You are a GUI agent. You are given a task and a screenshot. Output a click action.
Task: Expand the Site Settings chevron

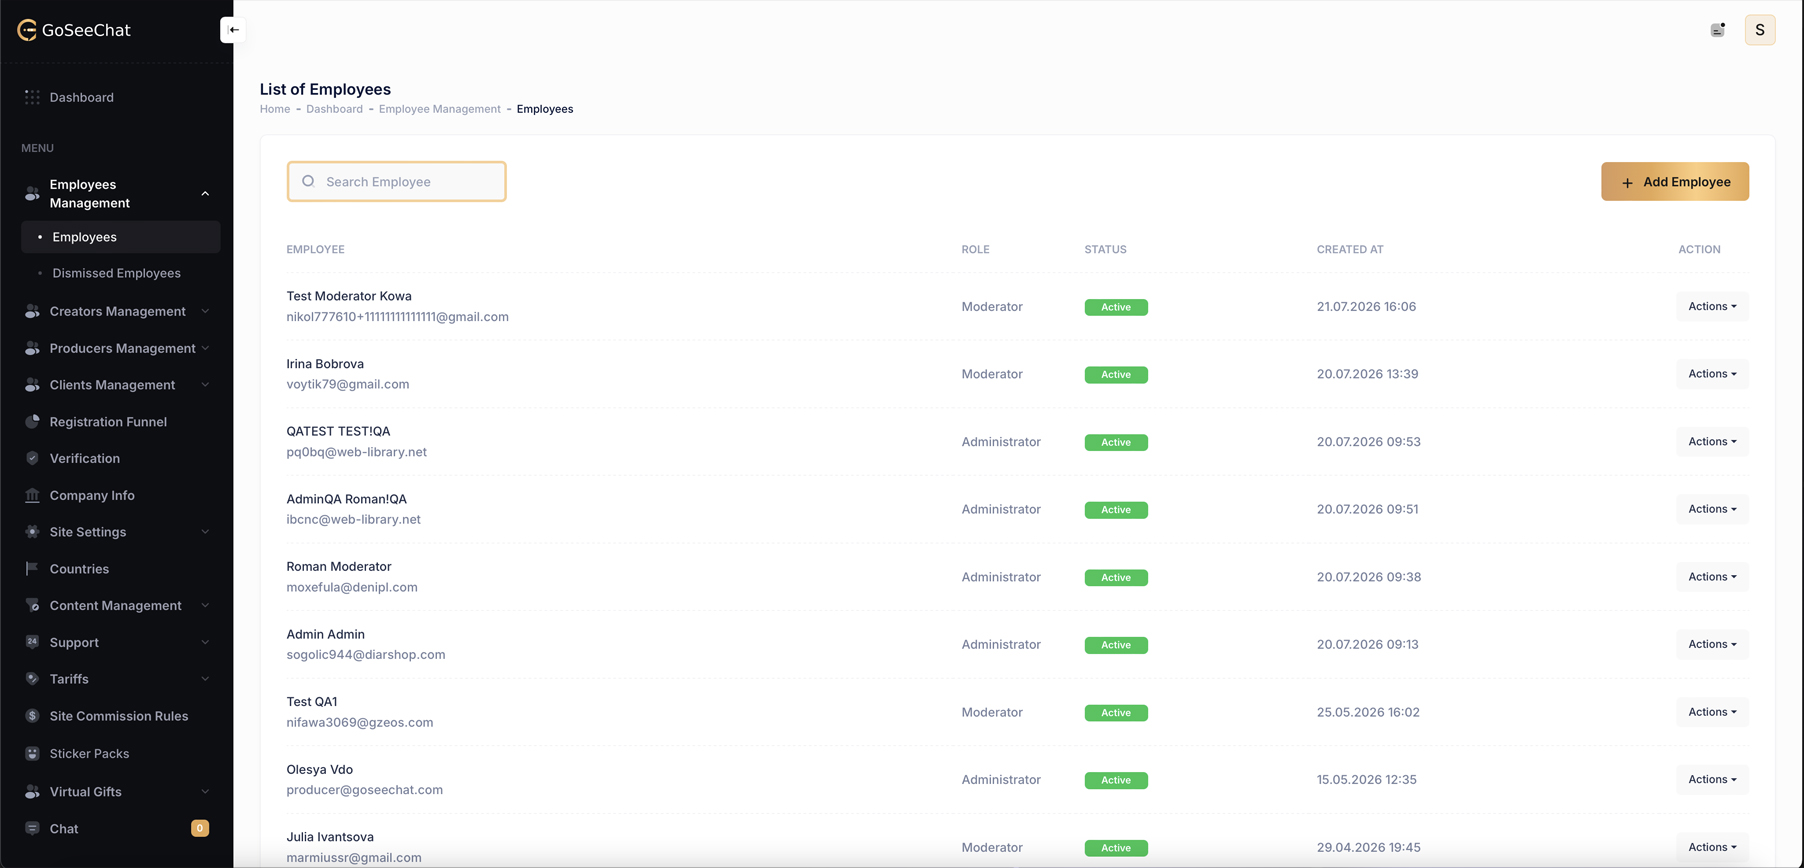click(x=205, y=532)
